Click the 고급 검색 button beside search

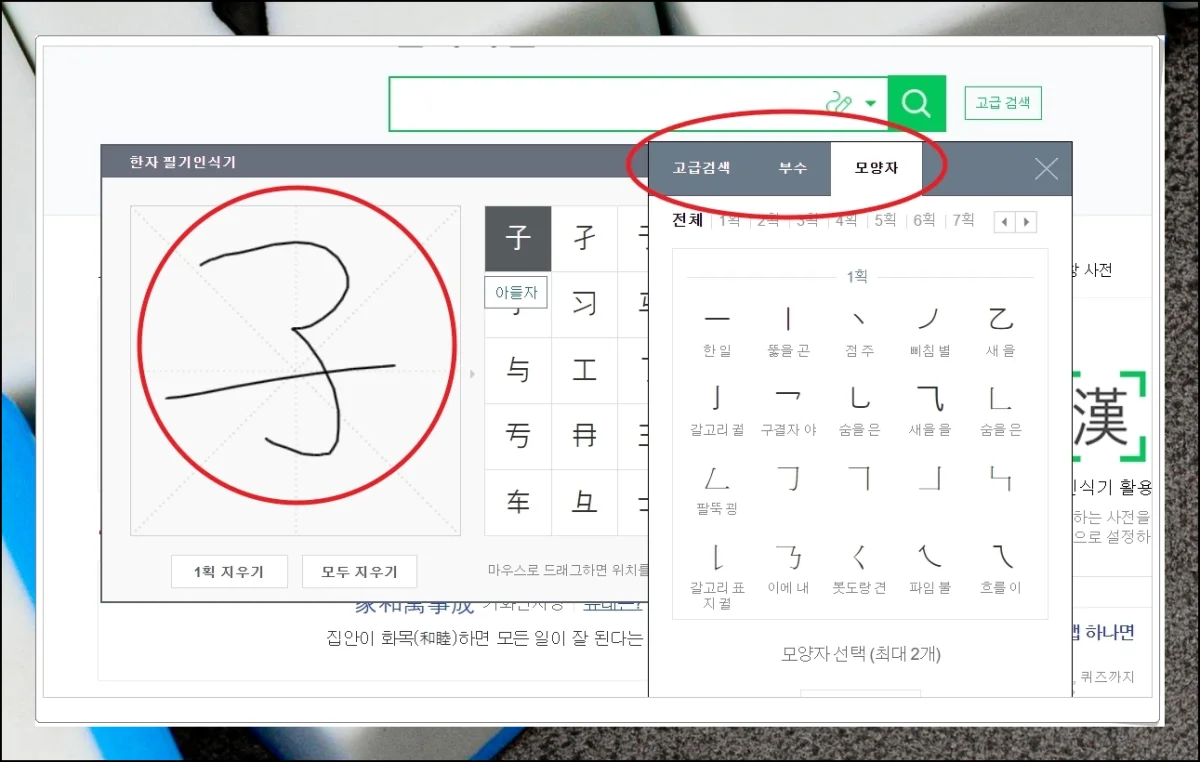(x=1003, y=103)
